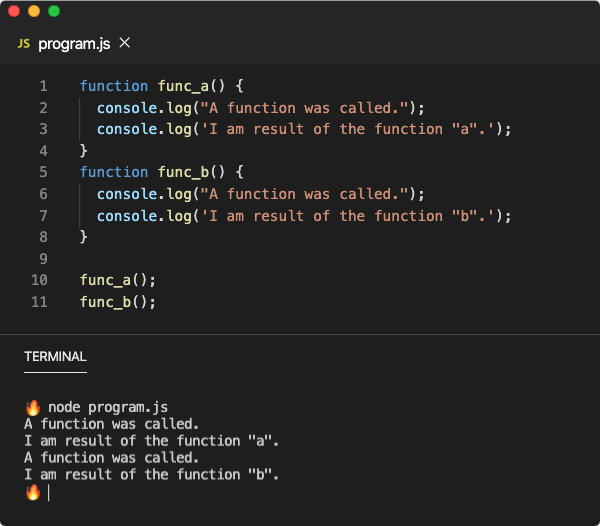The height and width of the screenshot is (526, 600).
Task: Click the yellow minimize window button
Action: (x=34, y=11)
